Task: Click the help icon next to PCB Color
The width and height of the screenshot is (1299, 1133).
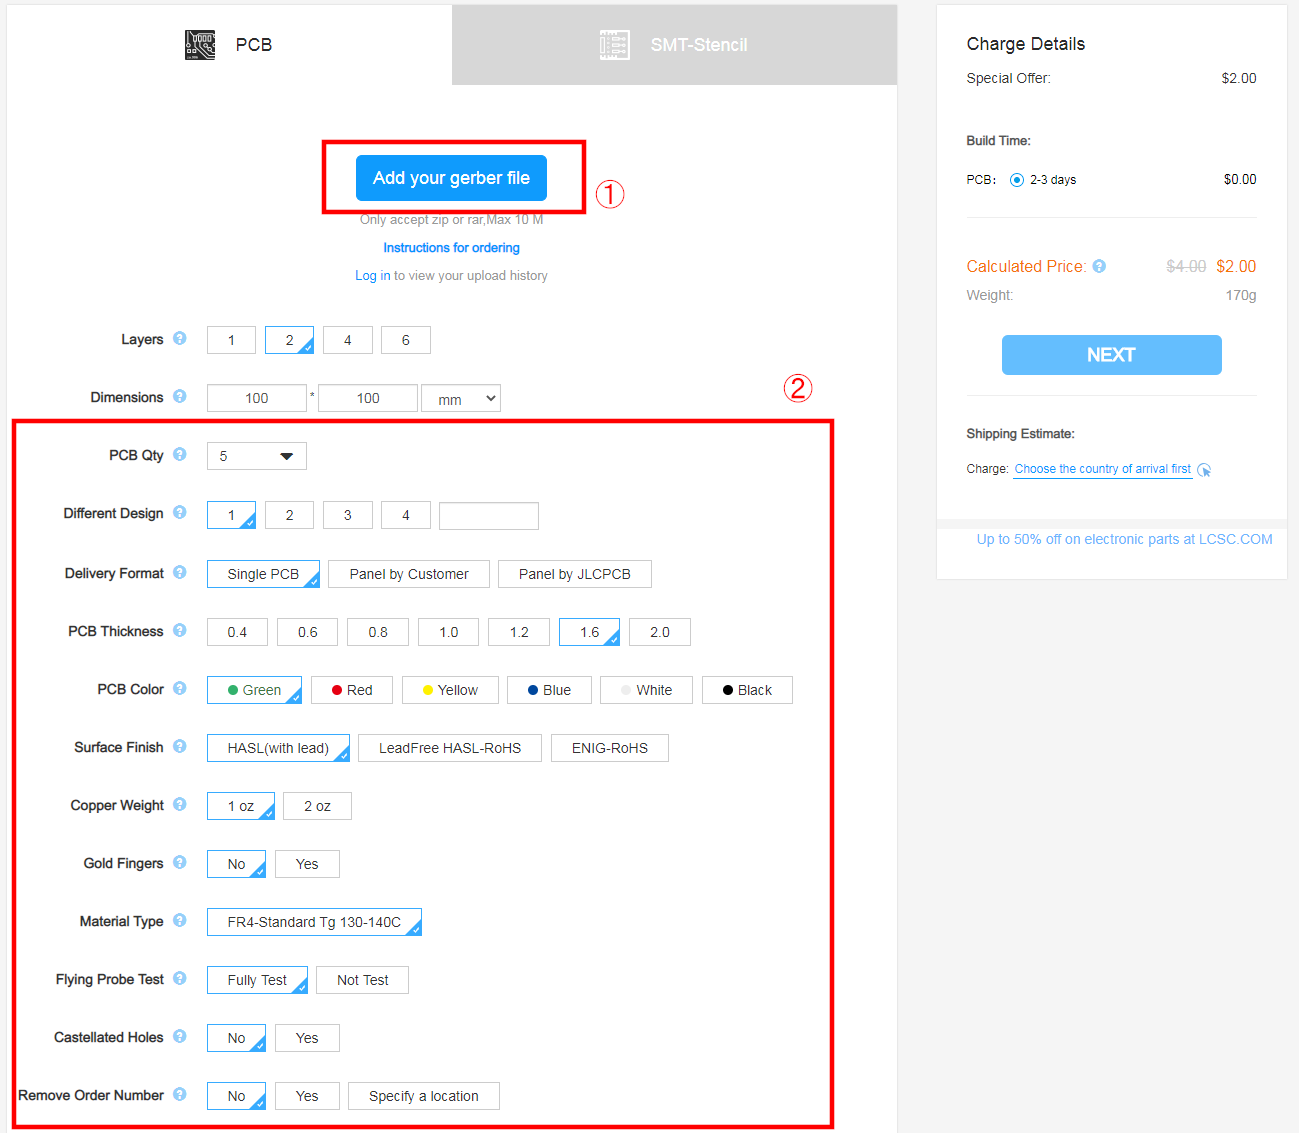Action: tap(180, 688)
